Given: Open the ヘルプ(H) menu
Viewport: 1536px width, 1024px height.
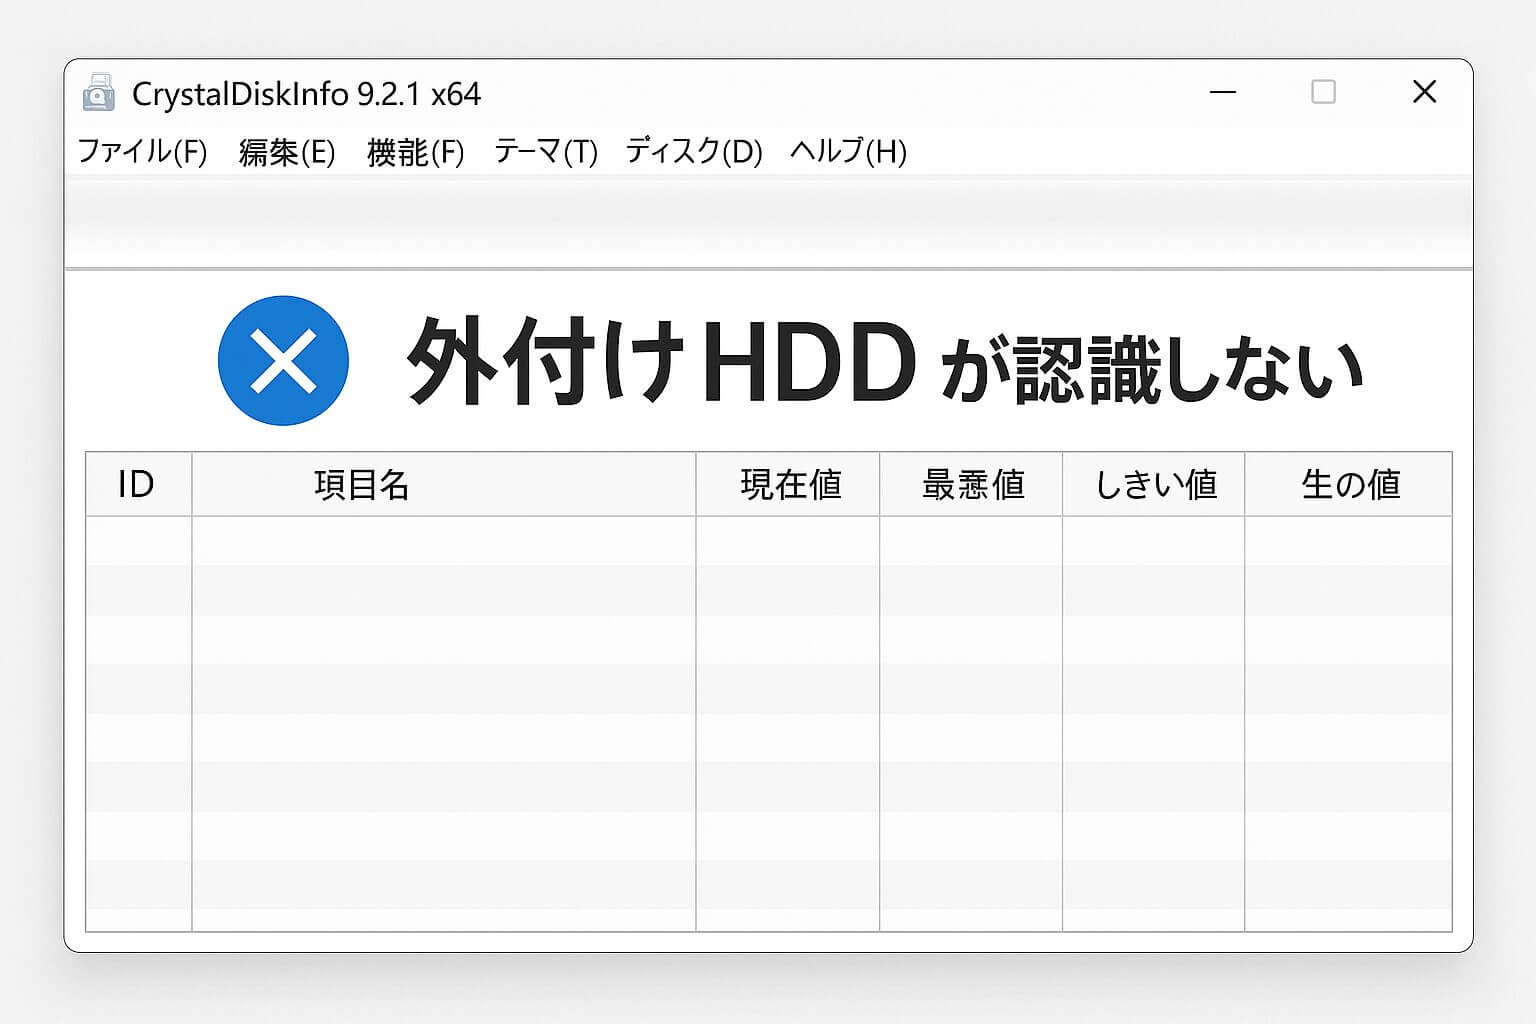Looking at the screenshot, I should pyautogui.click(x=848, y=152).
